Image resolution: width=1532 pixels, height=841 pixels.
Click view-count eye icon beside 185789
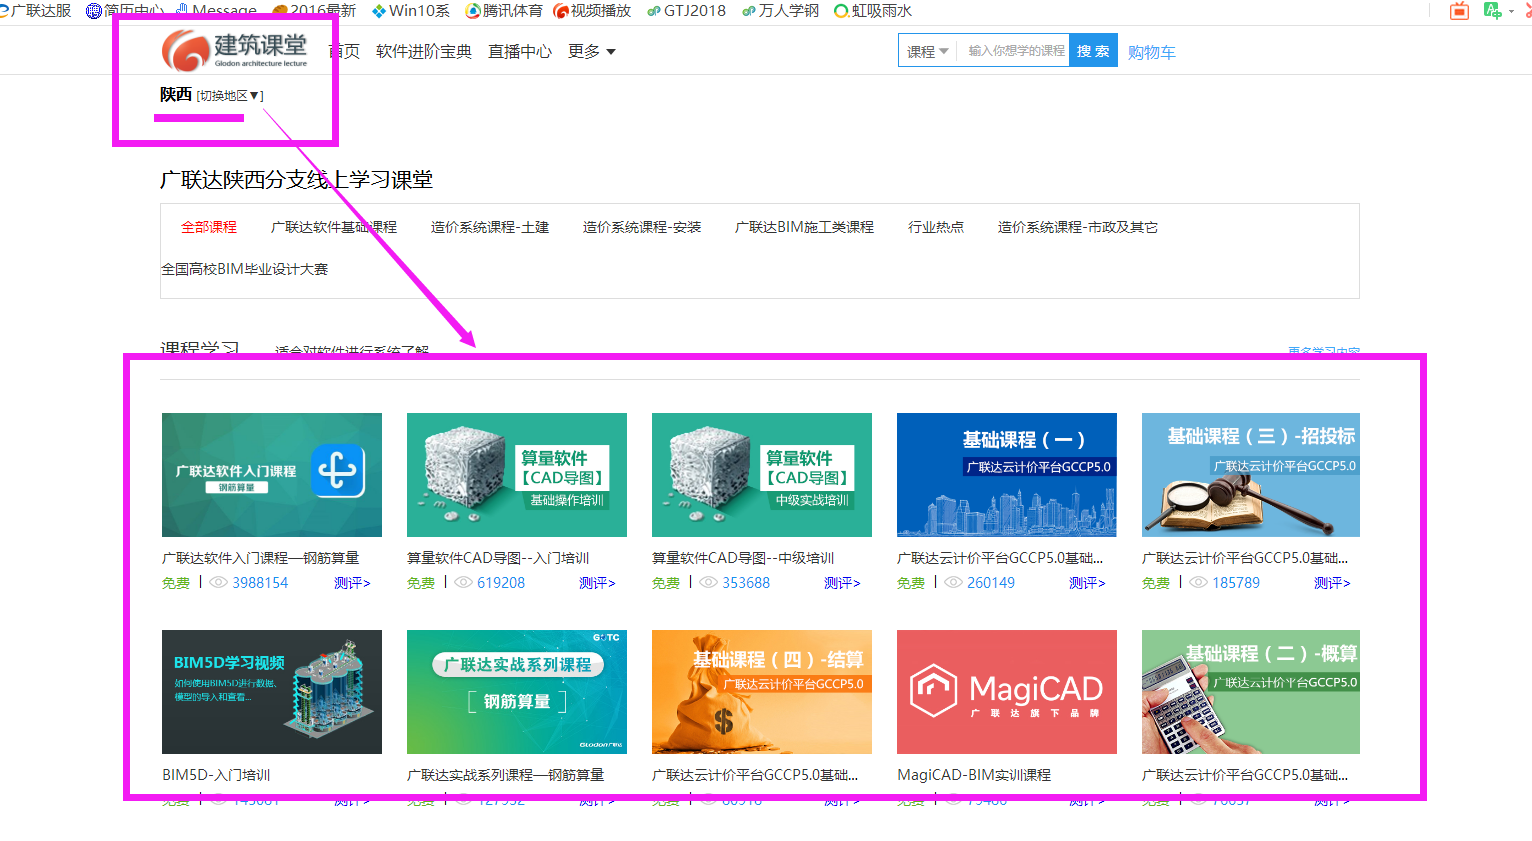click(x=1198, y=582)
